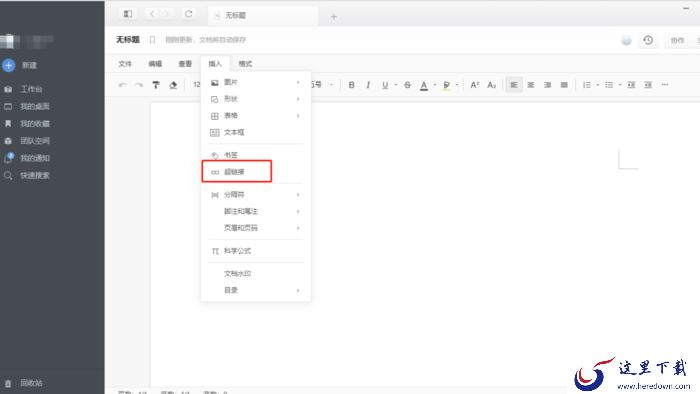This screenshot has height=394, width=700.
Task: Click the clear formatting eraser icon
Action: tap(173, 85)
